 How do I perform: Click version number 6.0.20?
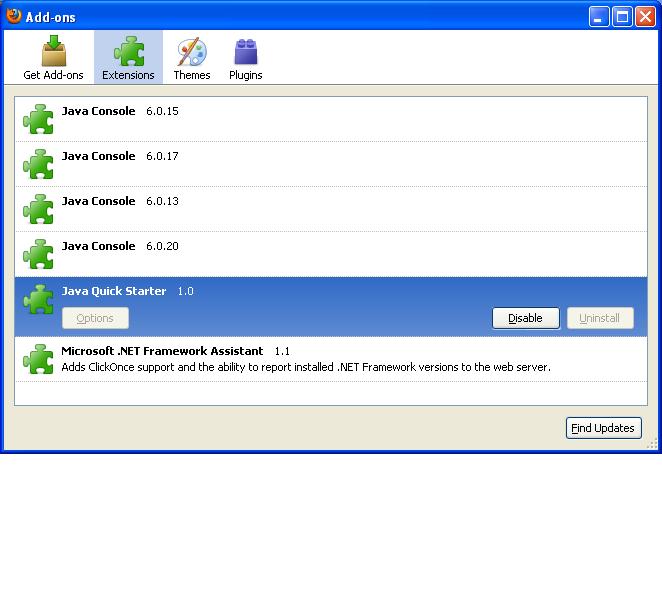pyautogui.click(x=163, y=246)
